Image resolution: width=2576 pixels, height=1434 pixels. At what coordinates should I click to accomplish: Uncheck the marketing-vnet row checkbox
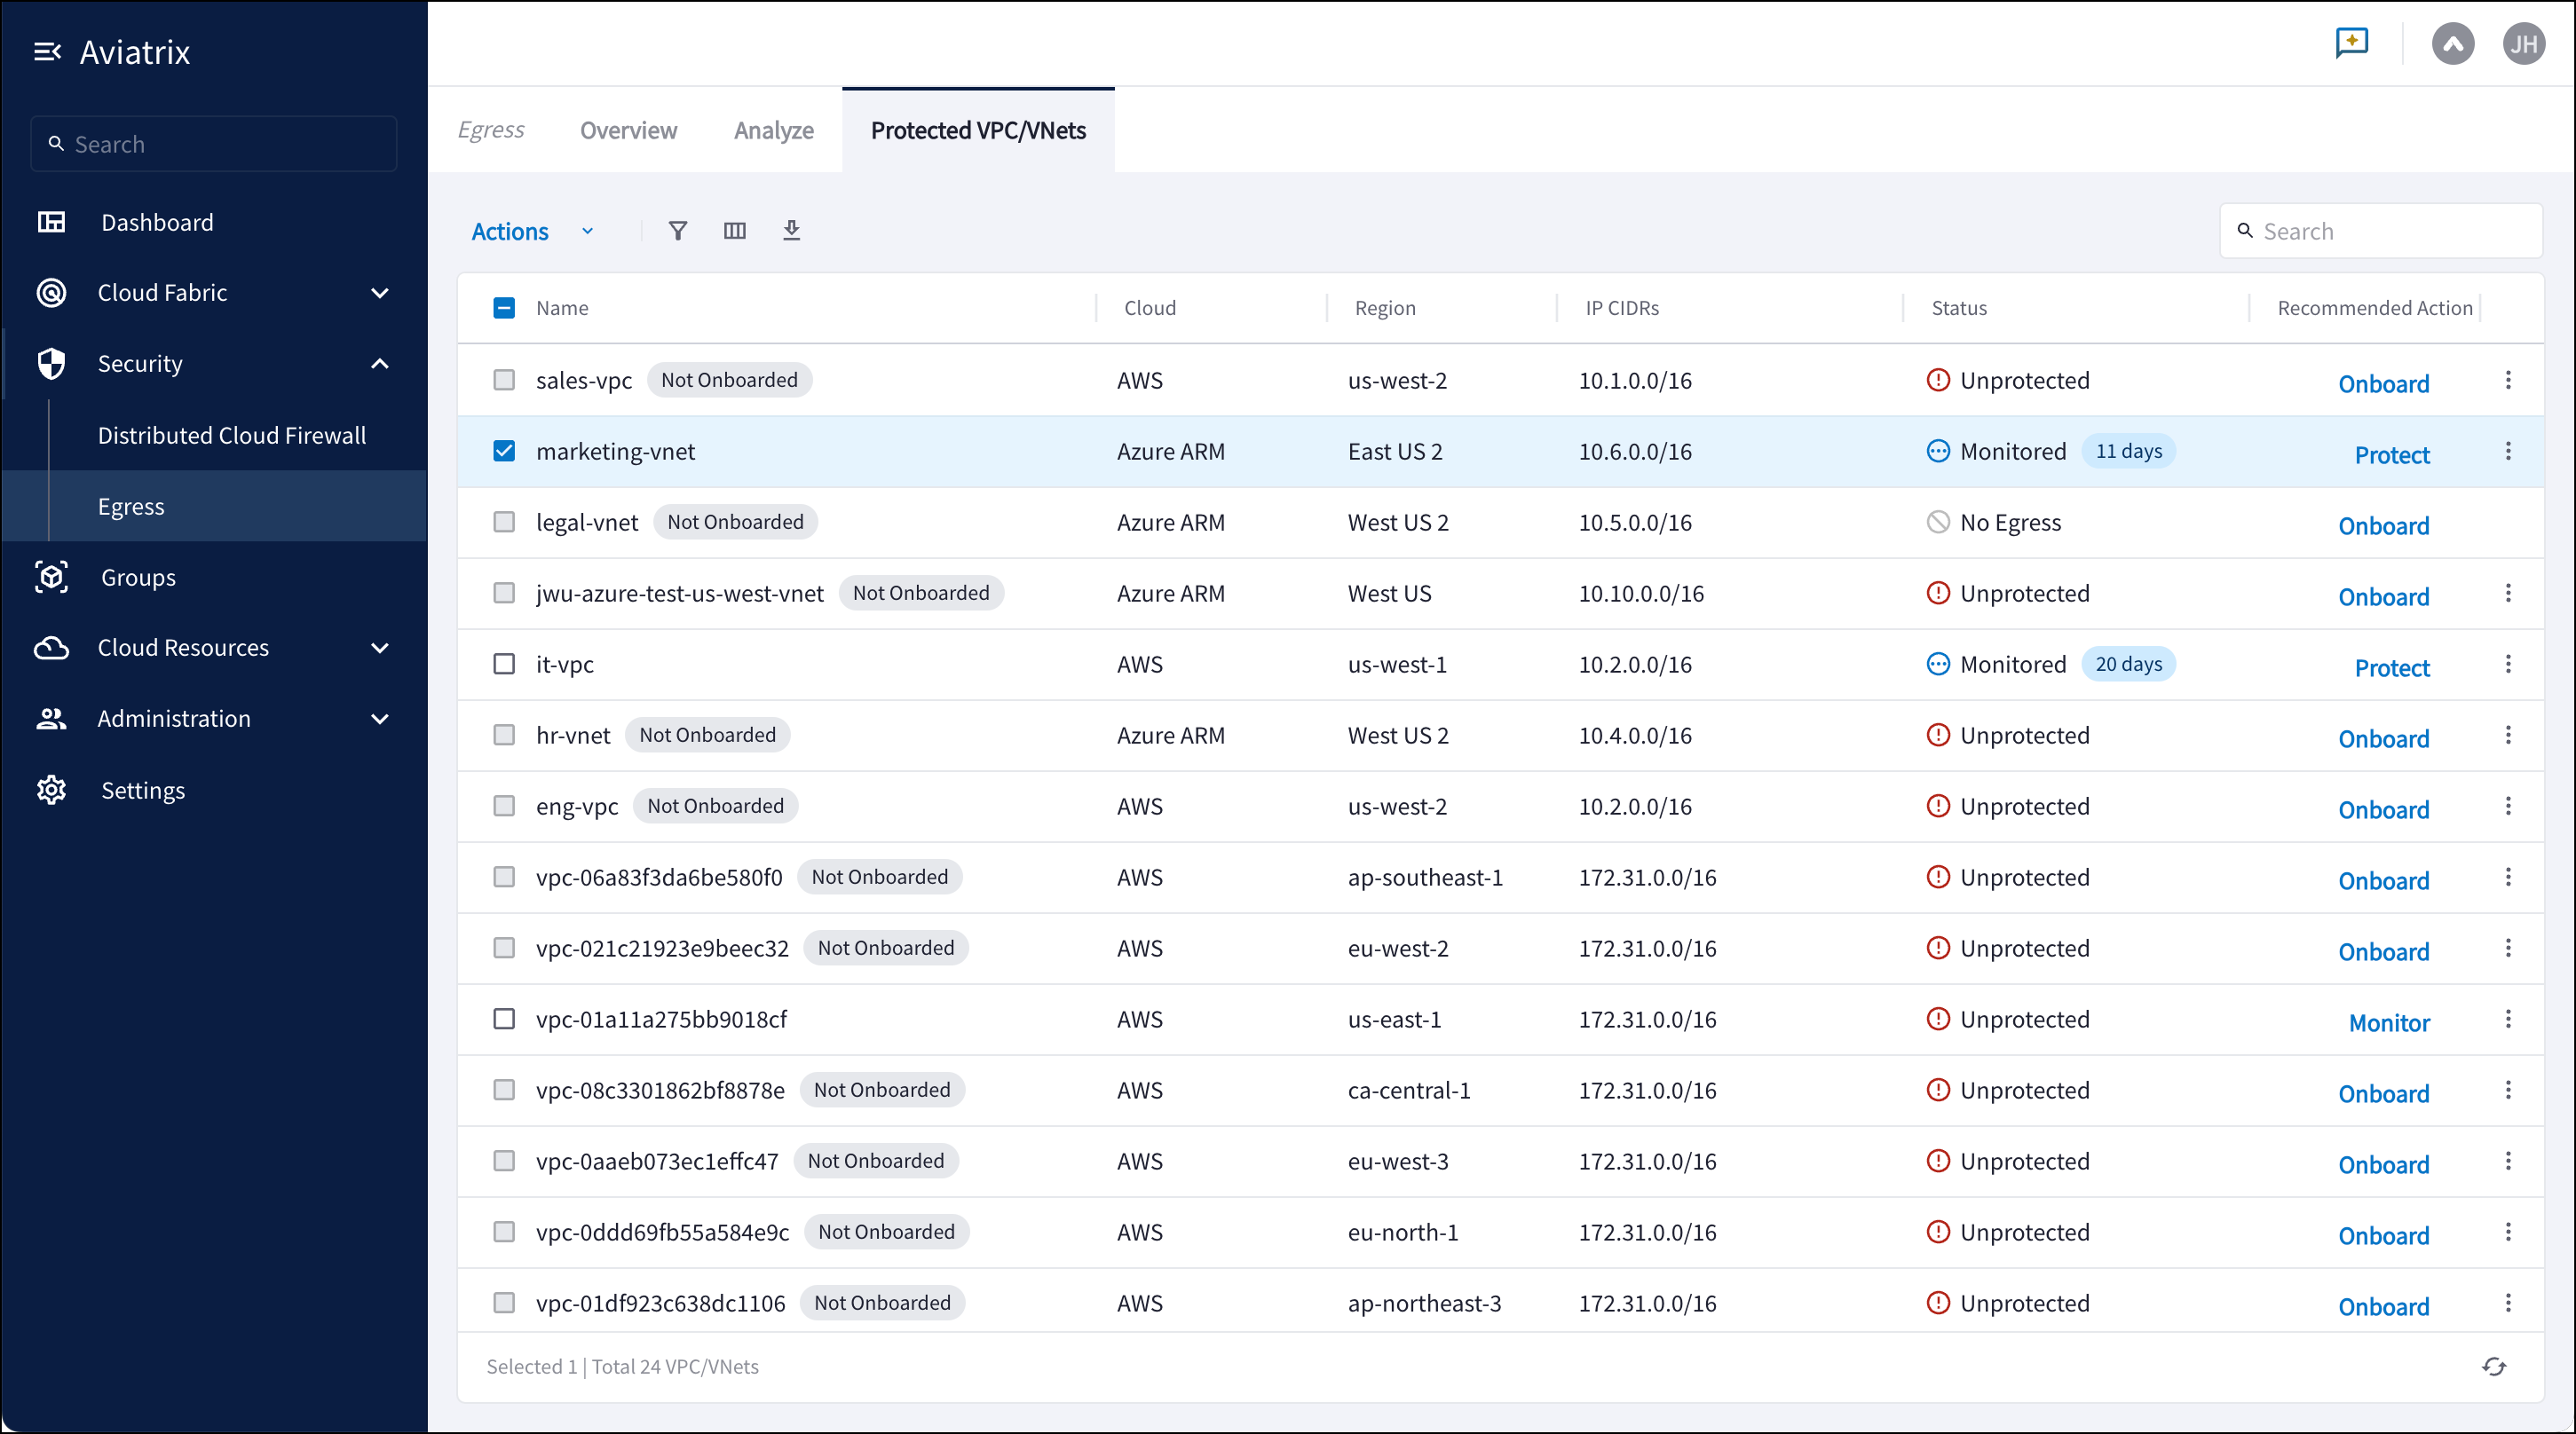point(504,451)
